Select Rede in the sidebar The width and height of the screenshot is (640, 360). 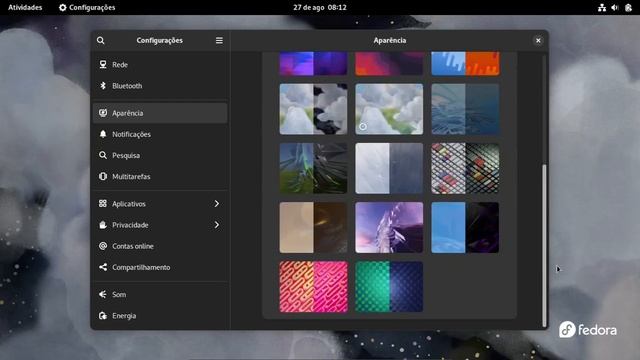160,64
